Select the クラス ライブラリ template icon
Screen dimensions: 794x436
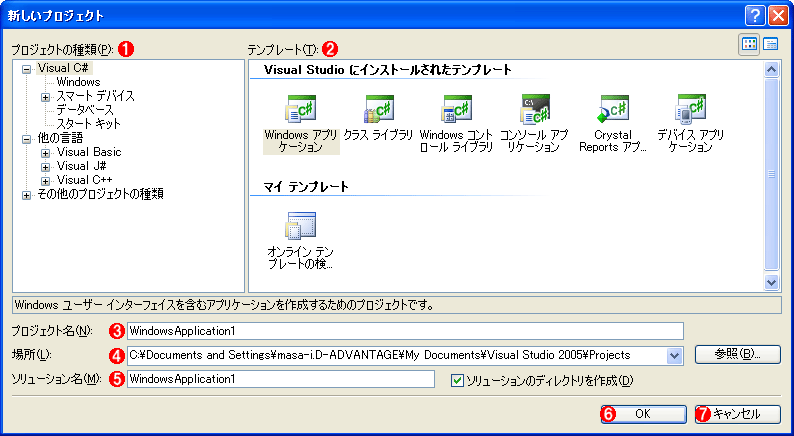[378, 108]
